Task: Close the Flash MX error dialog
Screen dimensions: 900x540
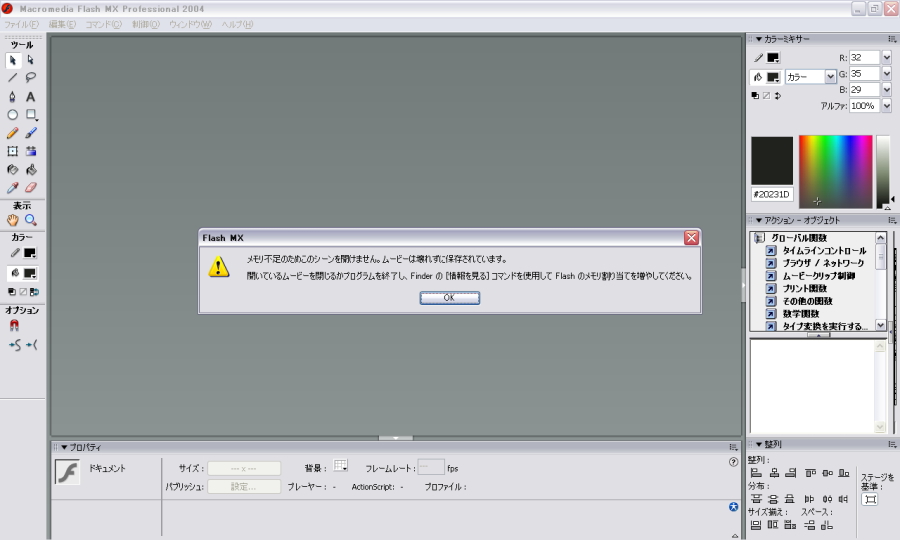Action: [x=692, y=238]
